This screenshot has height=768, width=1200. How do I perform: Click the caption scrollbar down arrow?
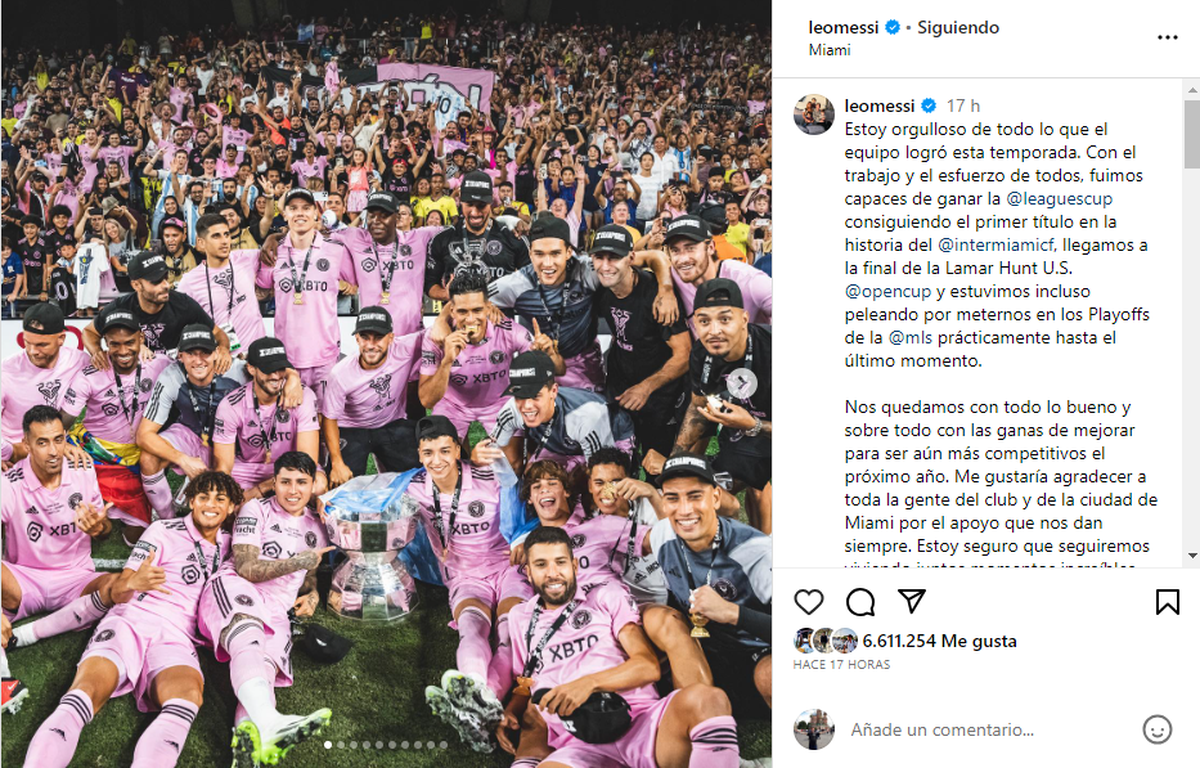click(1192, 555)
